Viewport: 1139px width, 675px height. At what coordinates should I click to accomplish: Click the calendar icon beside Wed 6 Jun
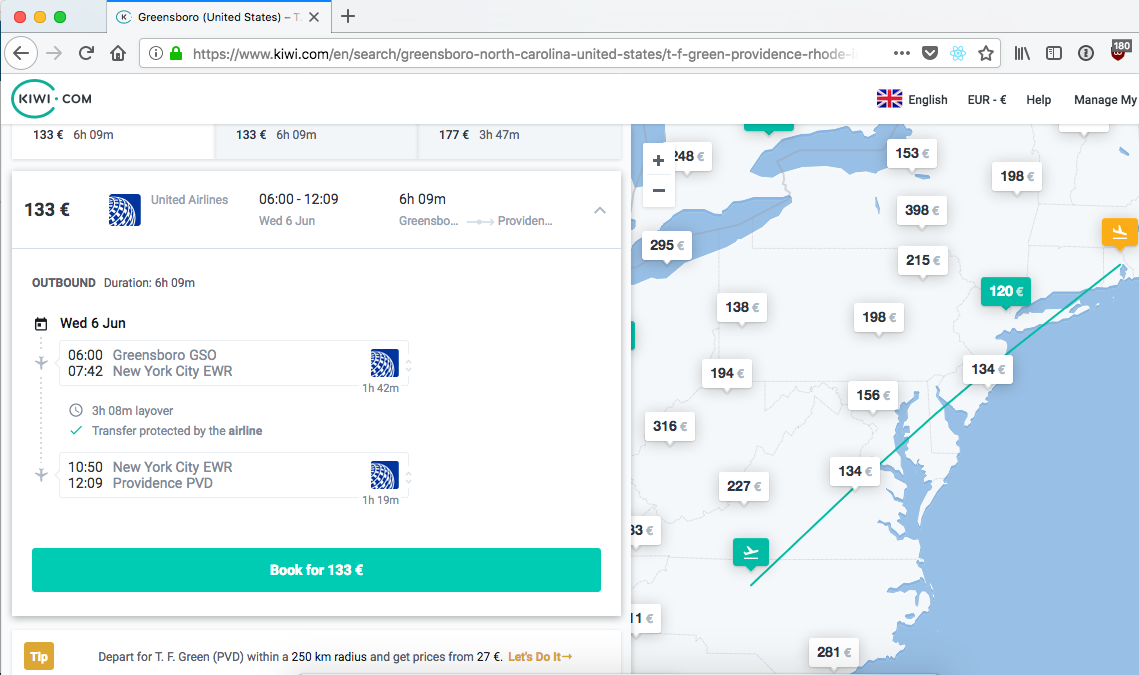click(x=41, y=323)
